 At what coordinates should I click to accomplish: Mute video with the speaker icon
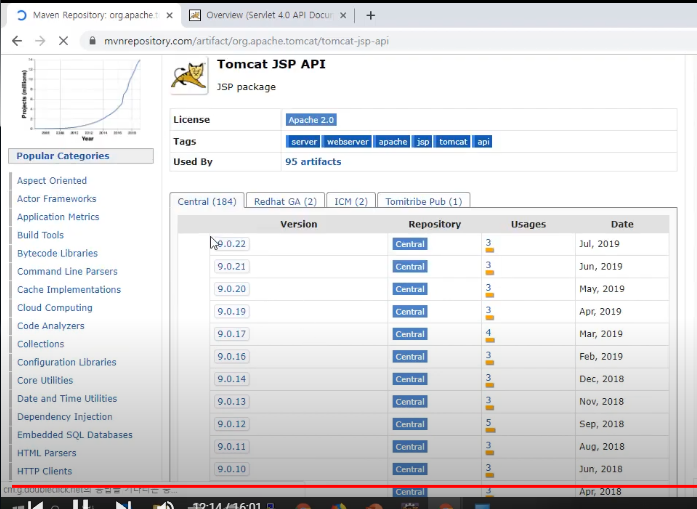(163, 505)
